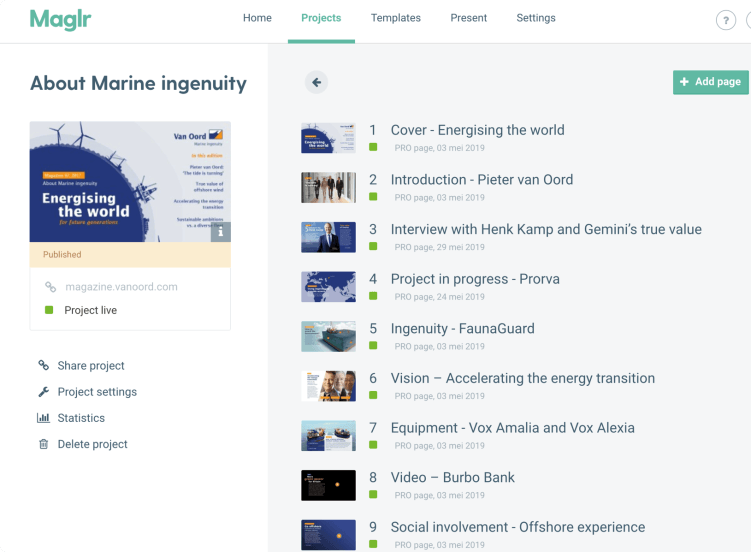Viewport: 751px width, 552px height.
Task: Click the Delete project trash icon
Action: pyautogui.click(x=44, y=444)
